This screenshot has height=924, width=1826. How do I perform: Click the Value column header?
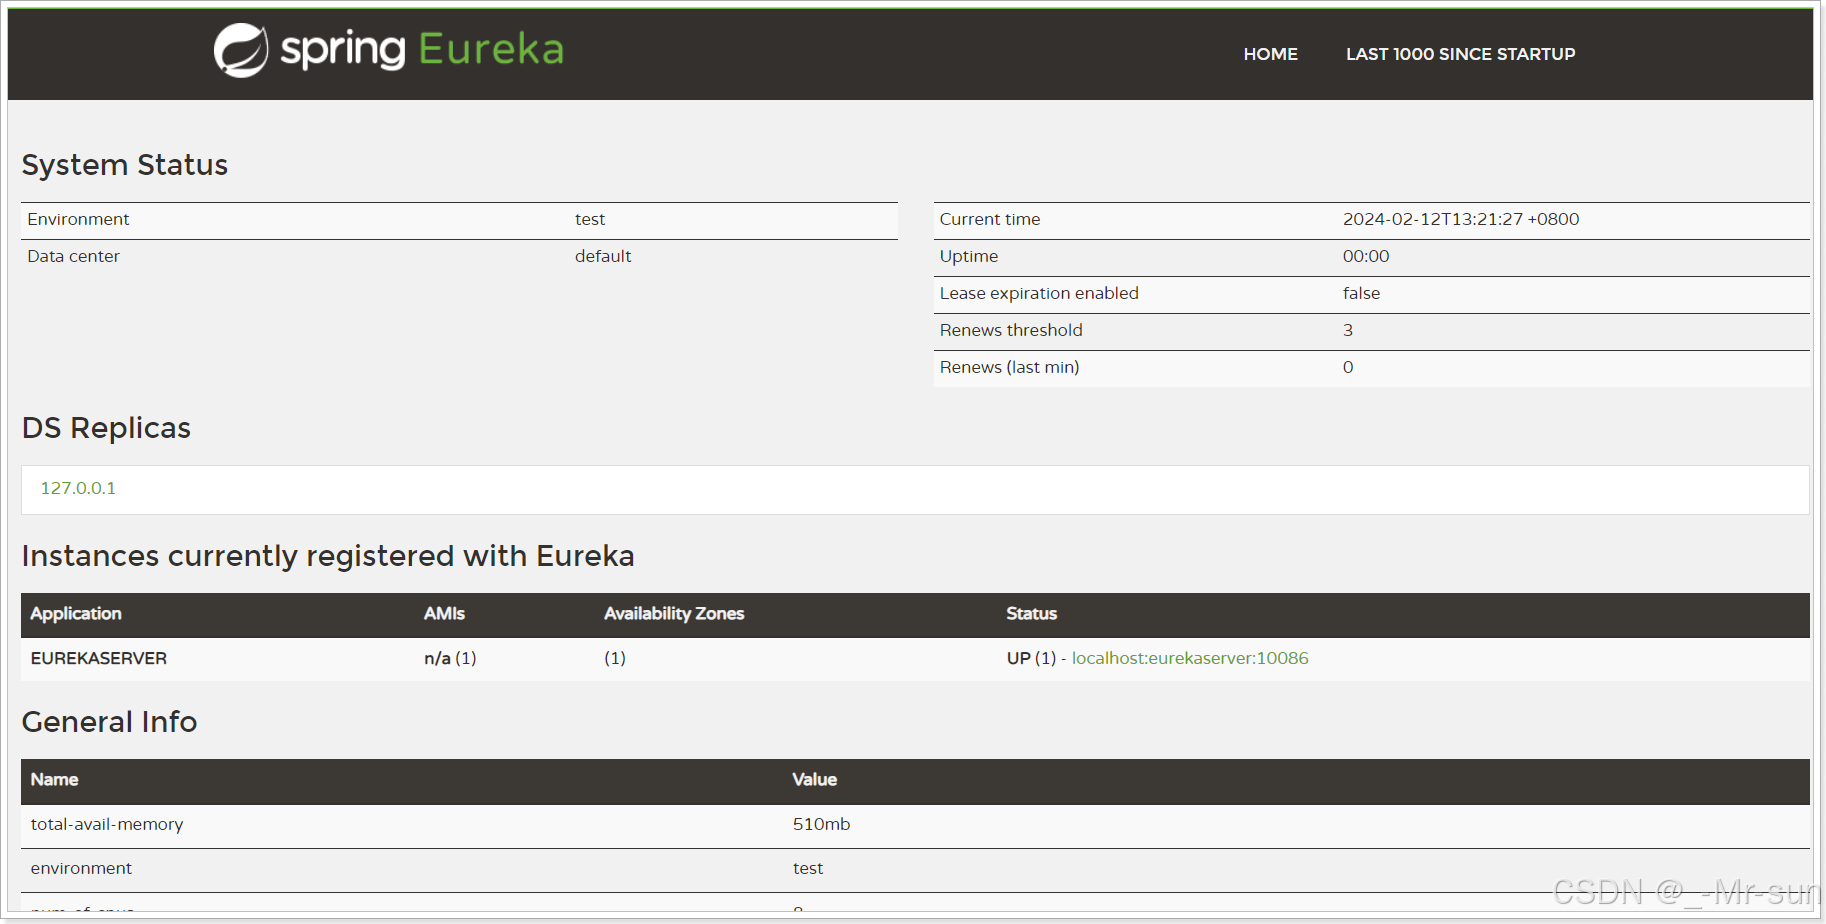click(815, 780)
